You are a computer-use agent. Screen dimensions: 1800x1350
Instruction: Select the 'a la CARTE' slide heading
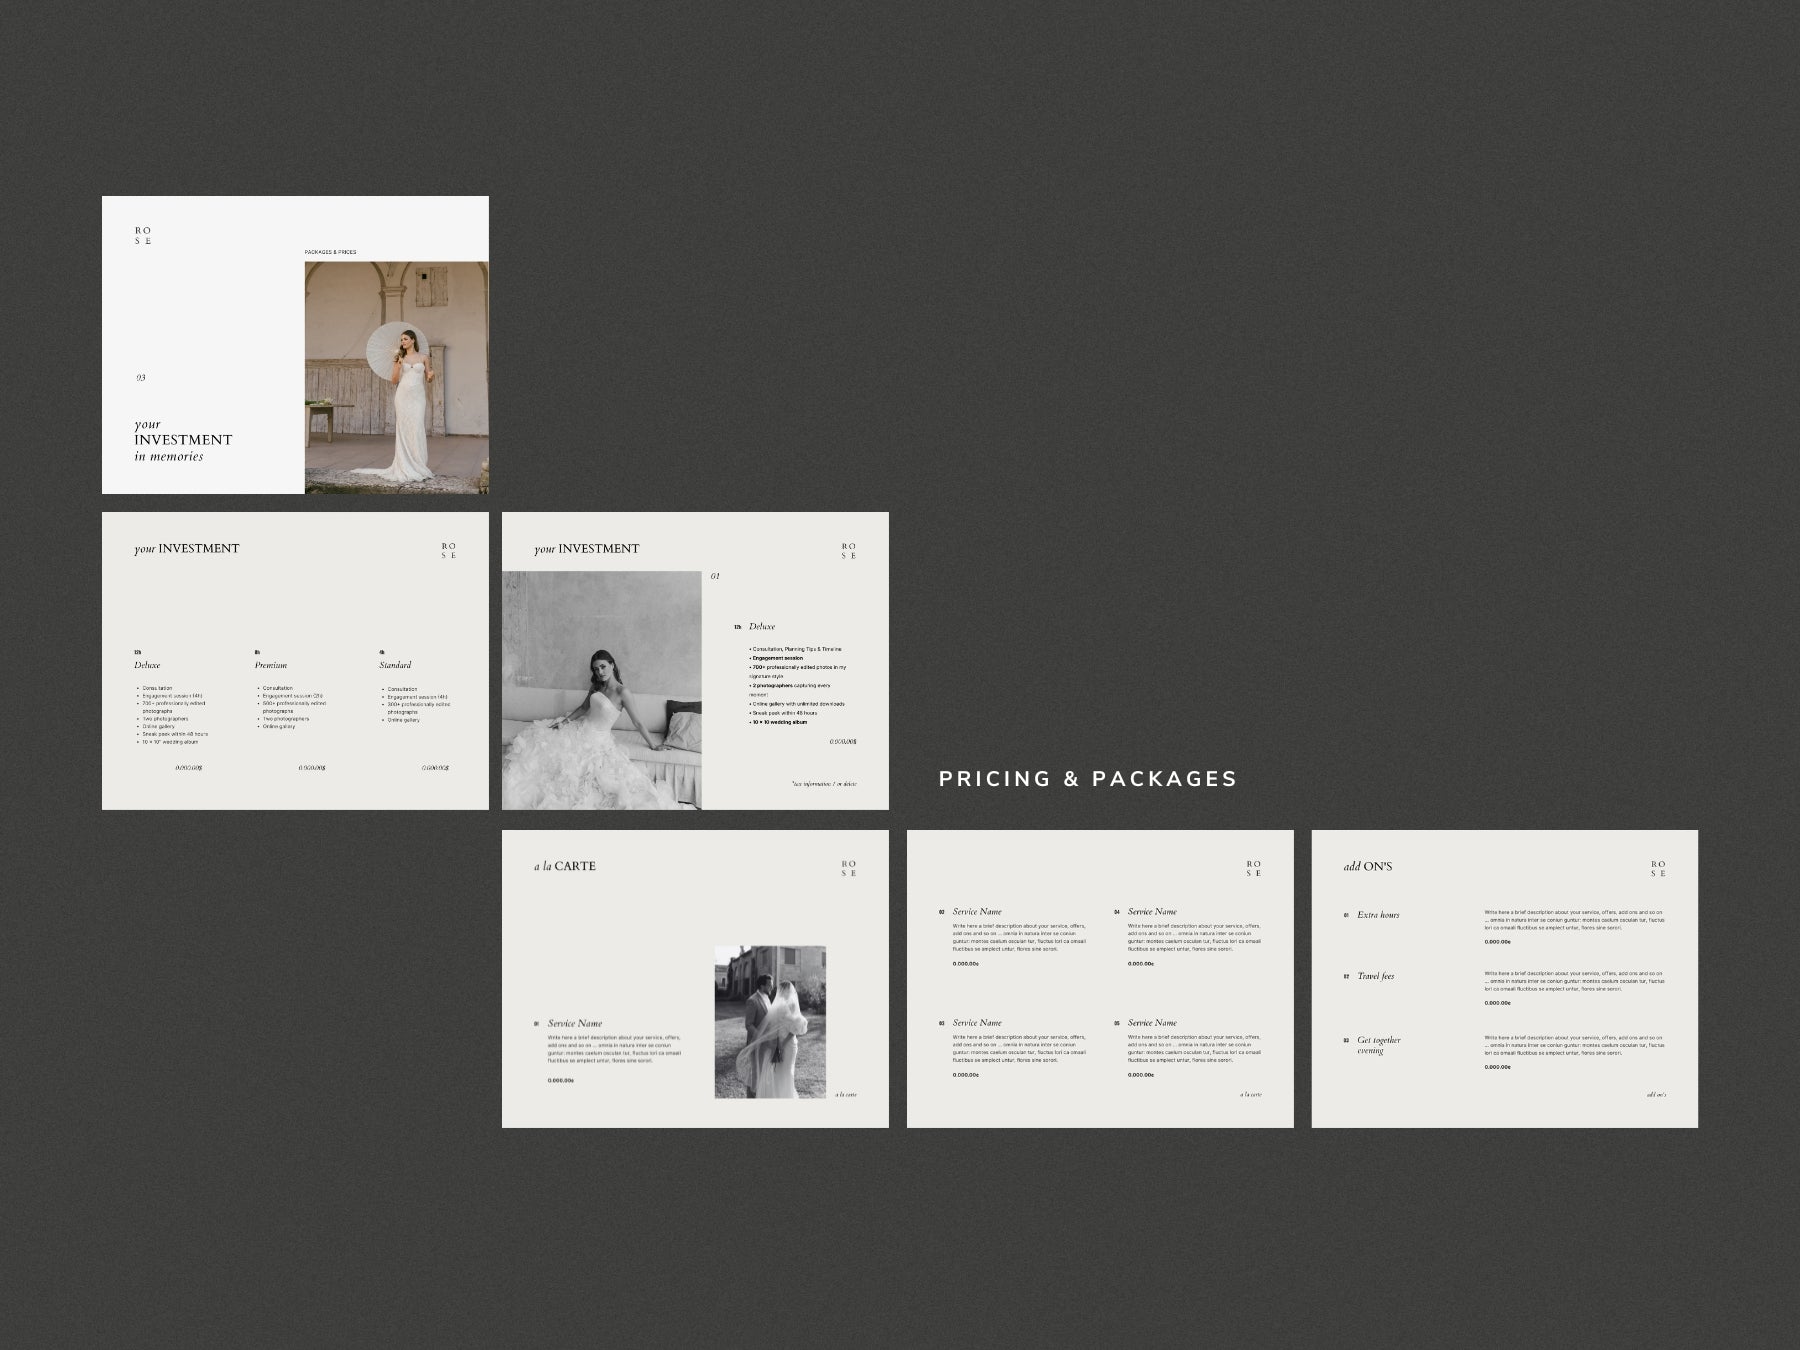tap(565, 866)
